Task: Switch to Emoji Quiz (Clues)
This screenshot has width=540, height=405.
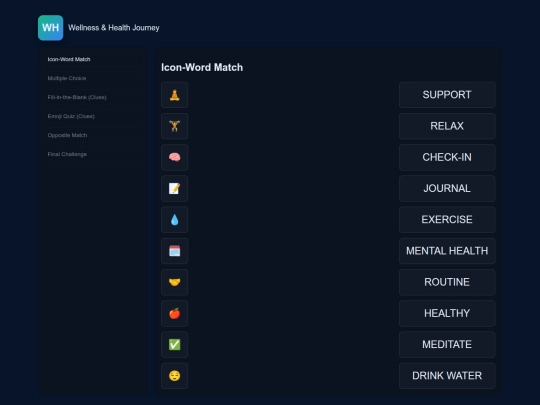Action: pyautogui.click(x=93, y=116)
